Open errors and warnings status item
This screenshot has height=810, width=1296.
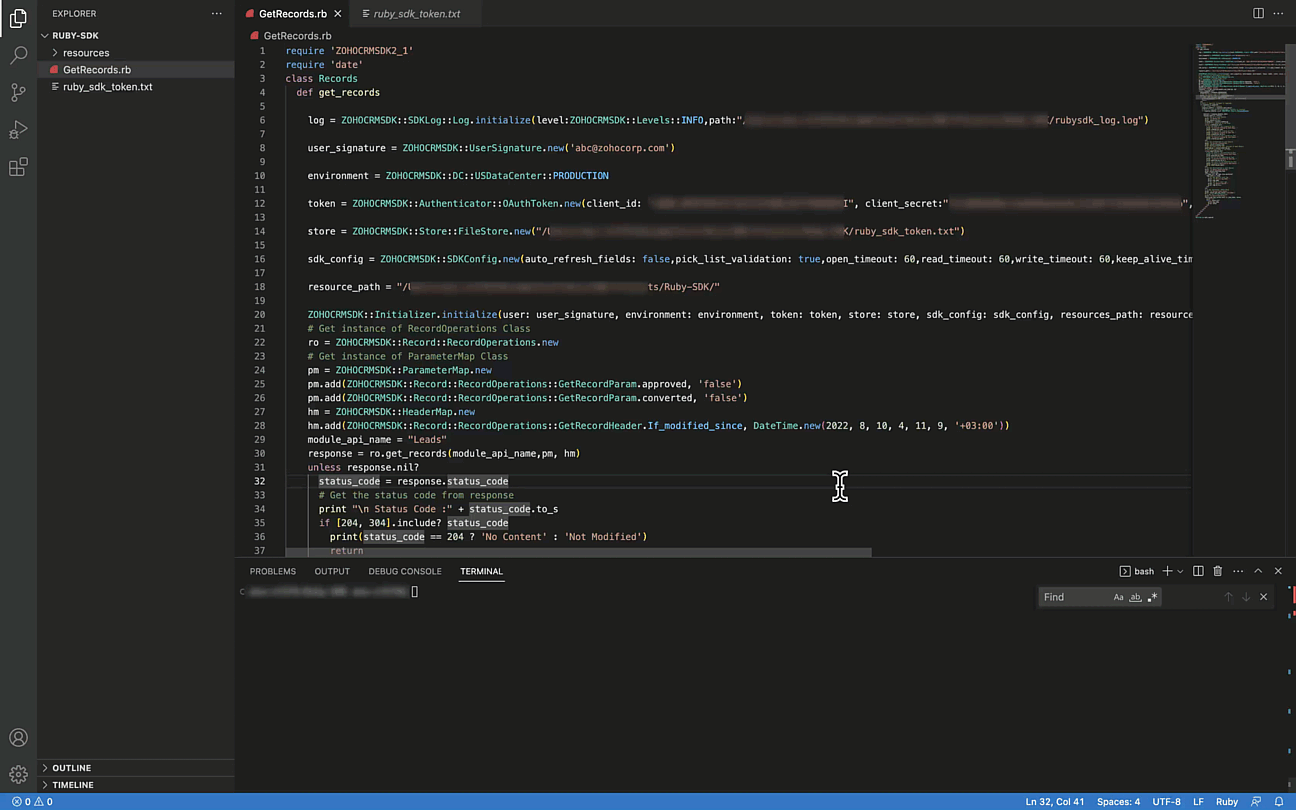pos(32,802)
